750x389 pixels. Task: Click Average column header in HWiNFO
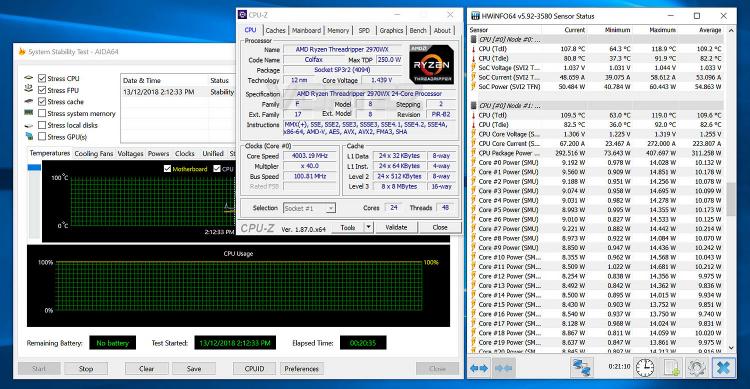pyautogui.click(x=710, y=30)
